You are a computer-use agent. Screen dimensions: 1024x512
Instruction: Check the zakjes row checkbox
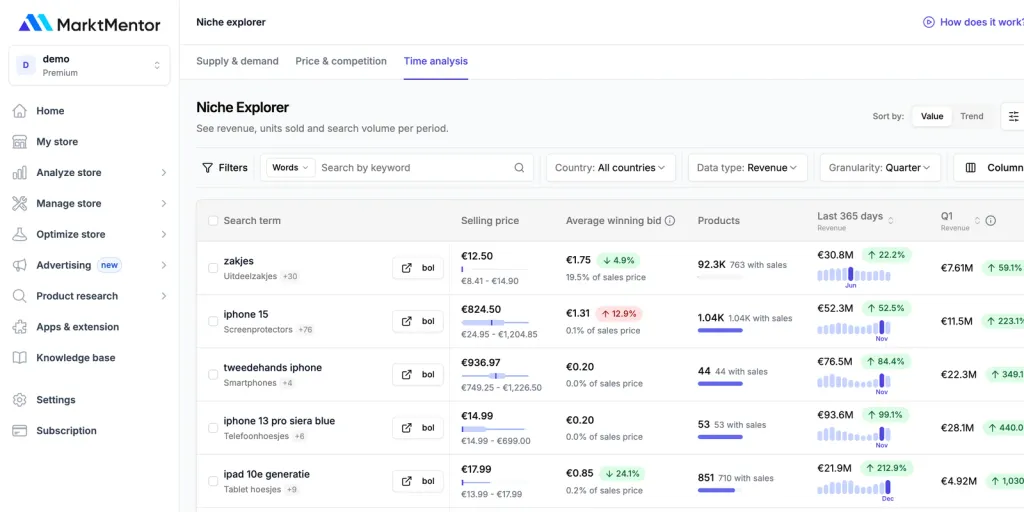(213, 268)
